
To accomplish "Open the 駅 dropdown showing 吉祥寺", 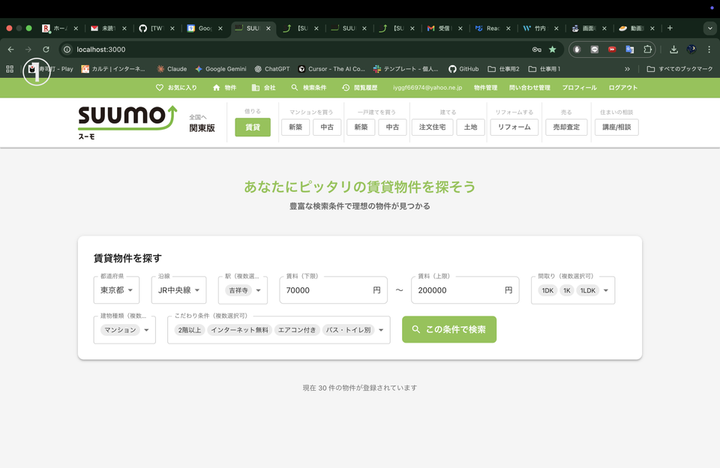I will coord(243,290).
